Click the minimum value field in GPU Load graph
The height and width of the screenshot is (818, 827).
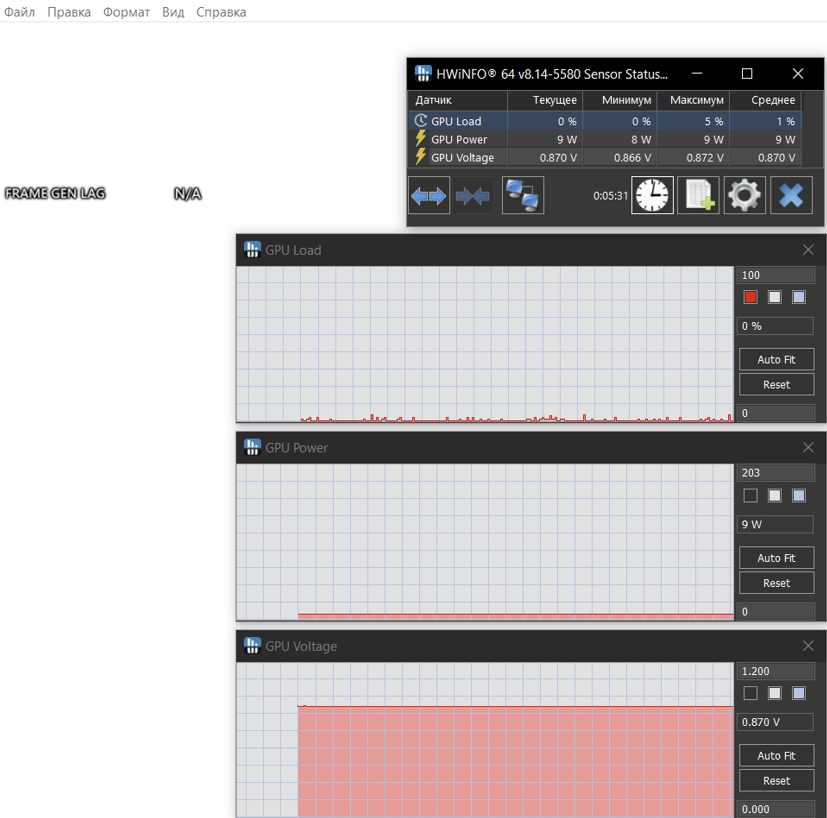pos(776,413)
